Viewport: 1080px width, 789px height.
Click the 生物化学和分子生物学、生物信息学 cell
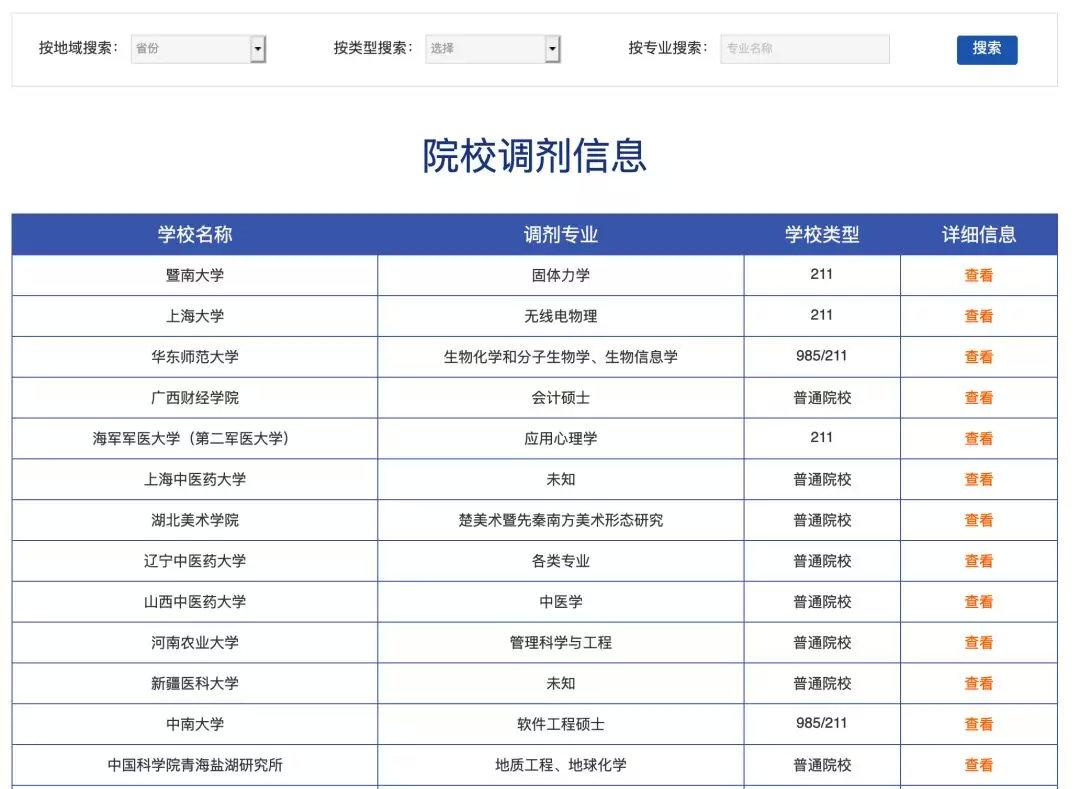[561, 357]
